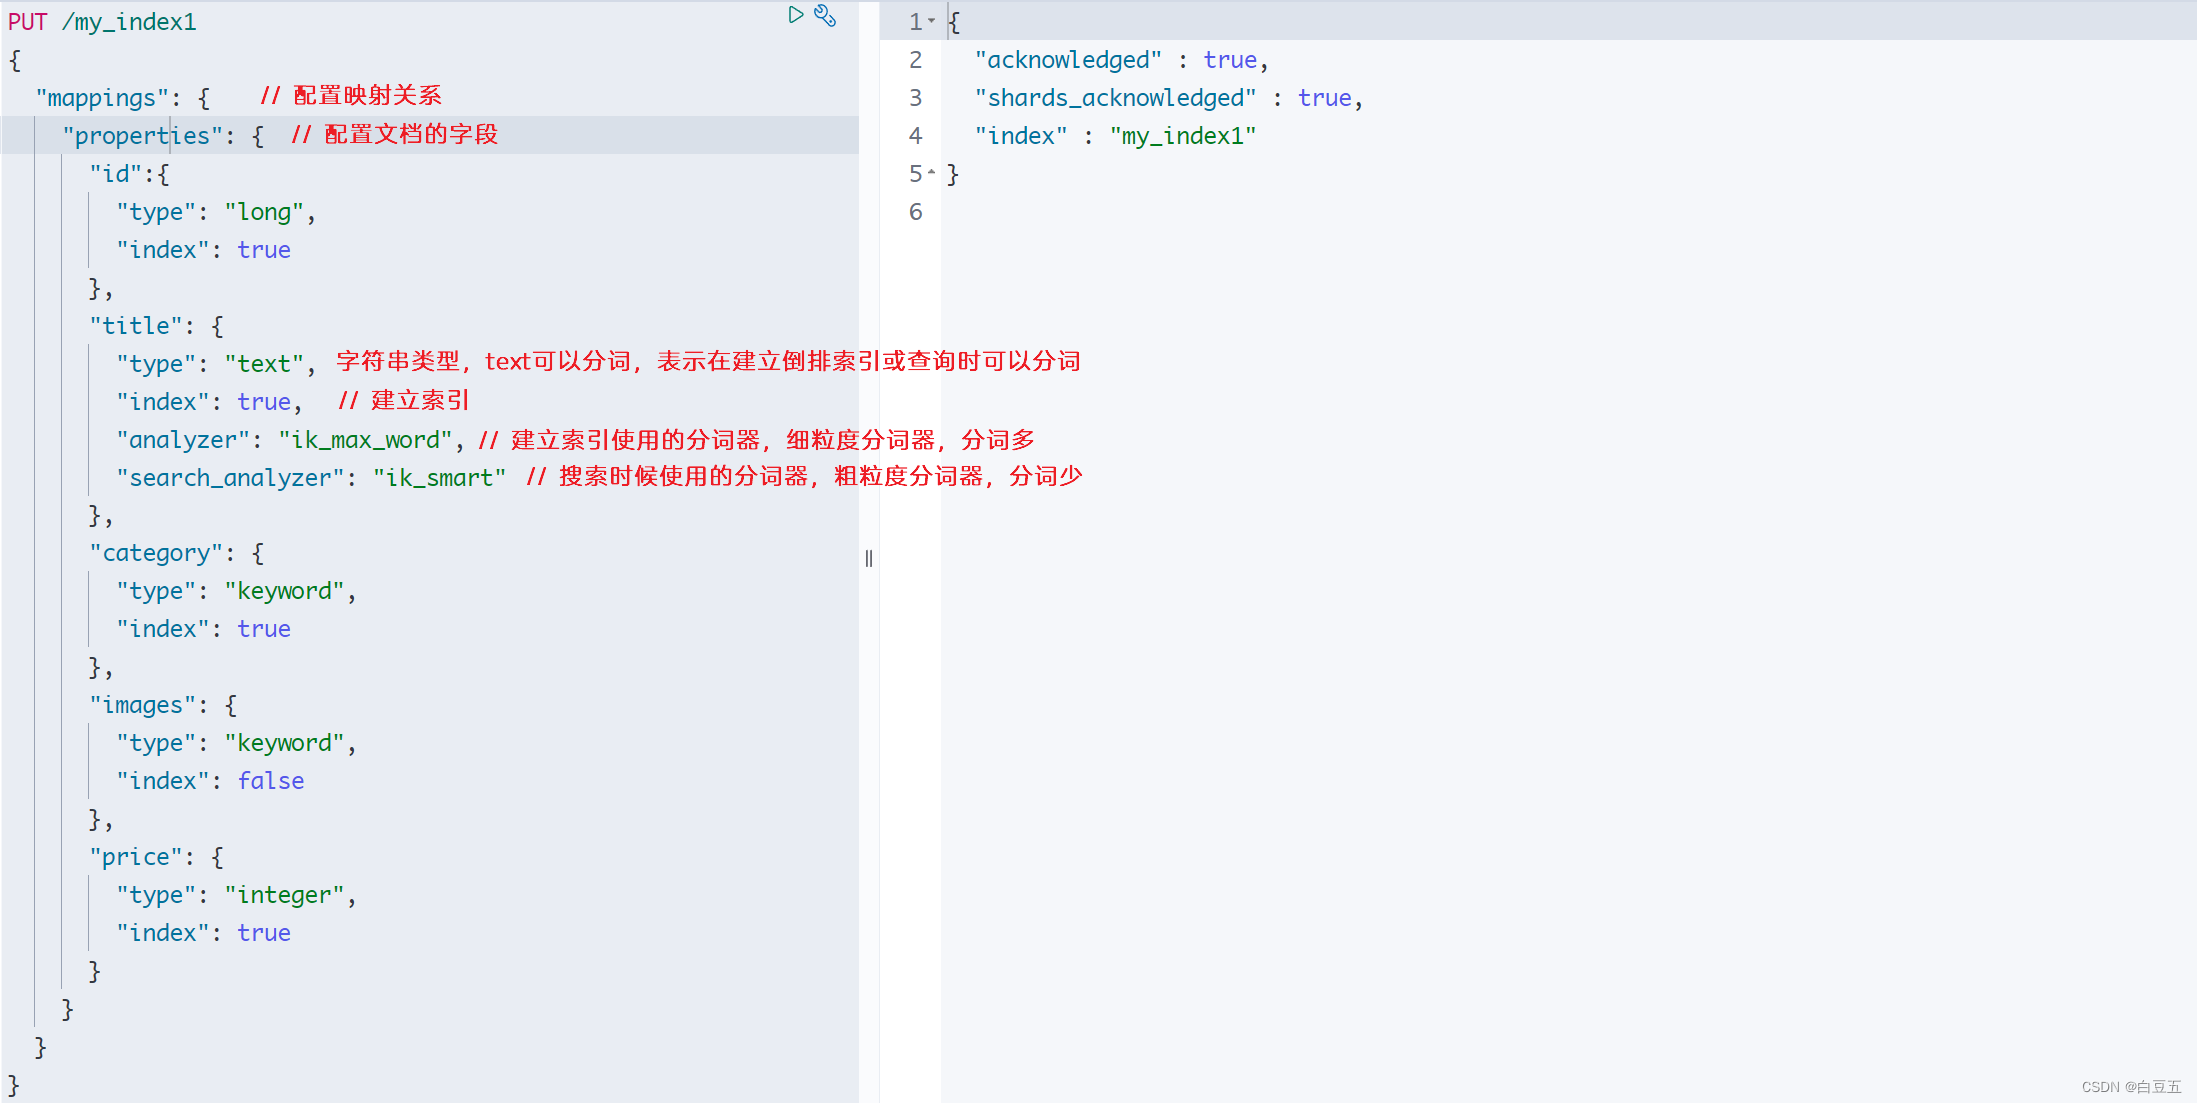Click the 配置映射关系 comment
This screenshot has width=2197, height=1103.
pos(351,96)
